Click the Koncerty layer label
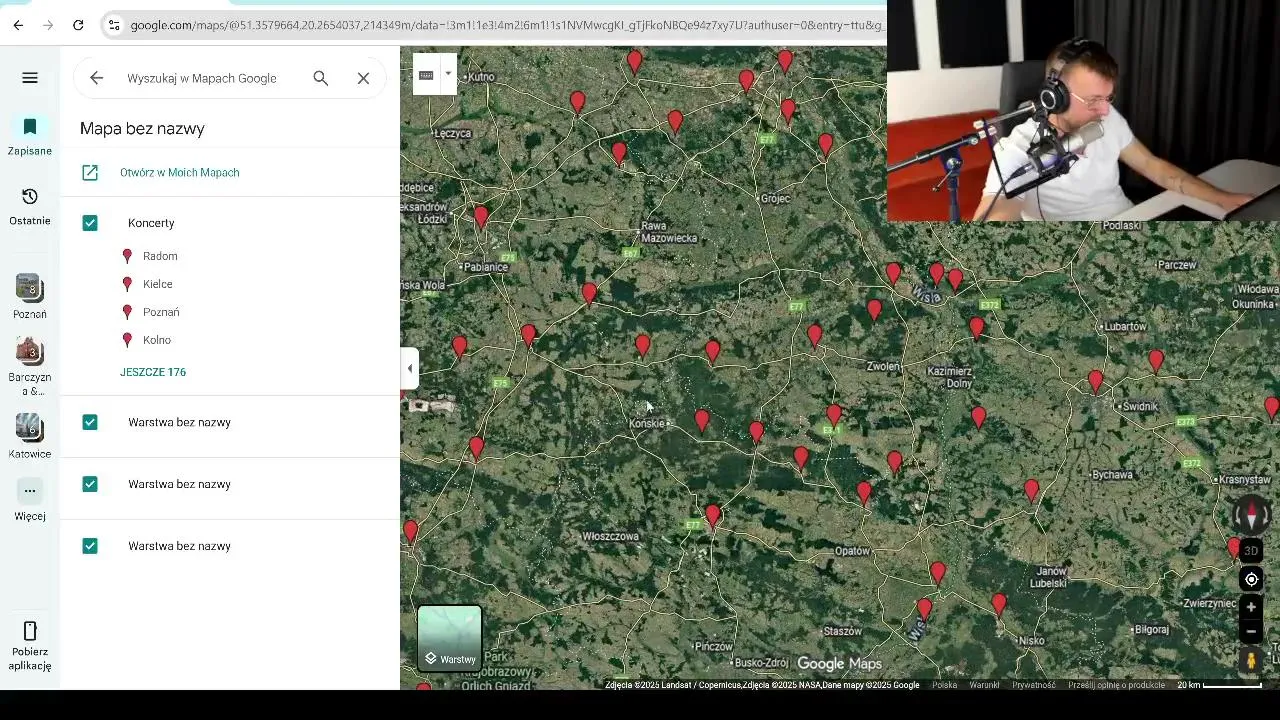 coord(151,223)
